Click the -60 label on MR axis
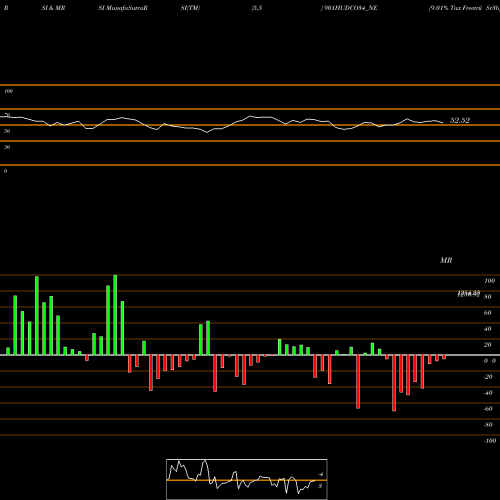This screenshot has width=500, height=500. pyautogui.click(x=488, y=409)
